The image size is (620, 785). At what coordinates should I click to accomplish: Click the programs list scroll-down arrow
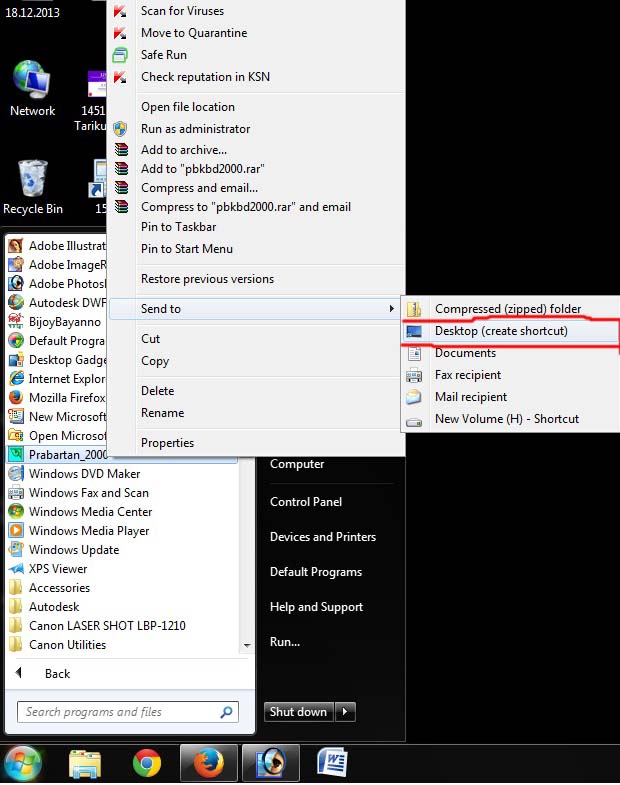click(x=247, y=645)
